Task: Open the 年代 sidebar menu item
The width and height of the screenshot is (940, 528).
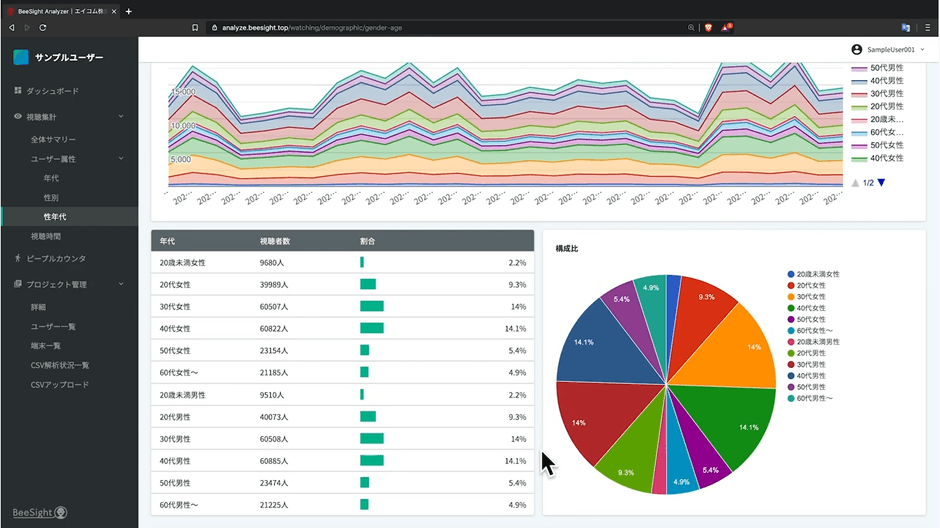Action: pyautogui.click(x=51, y=178)
